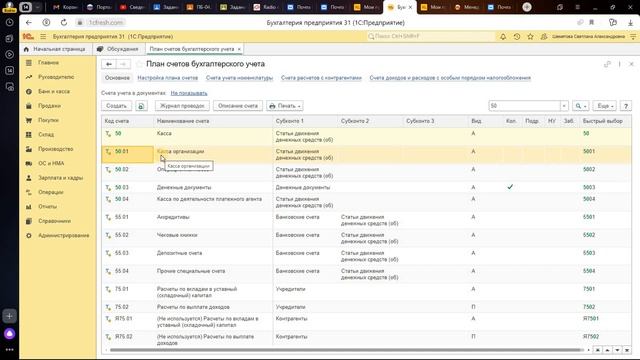Toggle Кол. checkmark for account 50.03
The image size is (640, 360).
(510, 187)
